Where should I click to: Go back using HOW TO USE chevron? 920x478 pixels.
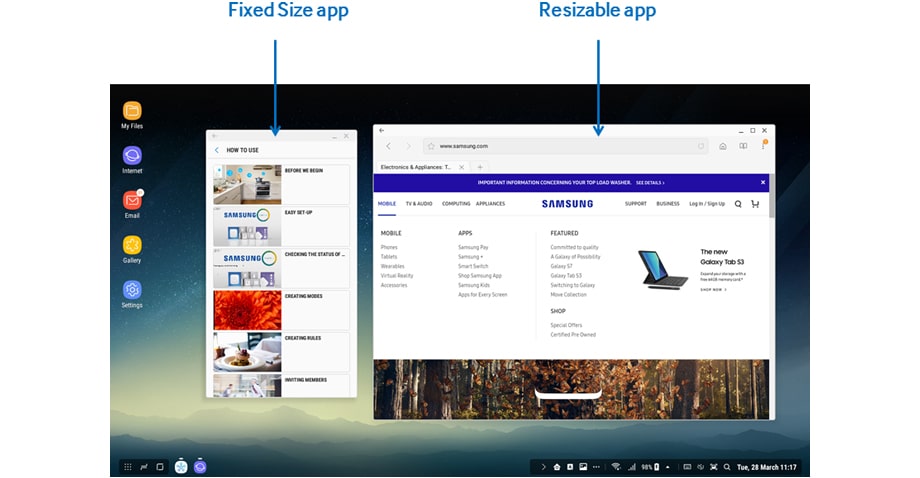(x=217, y=150)
